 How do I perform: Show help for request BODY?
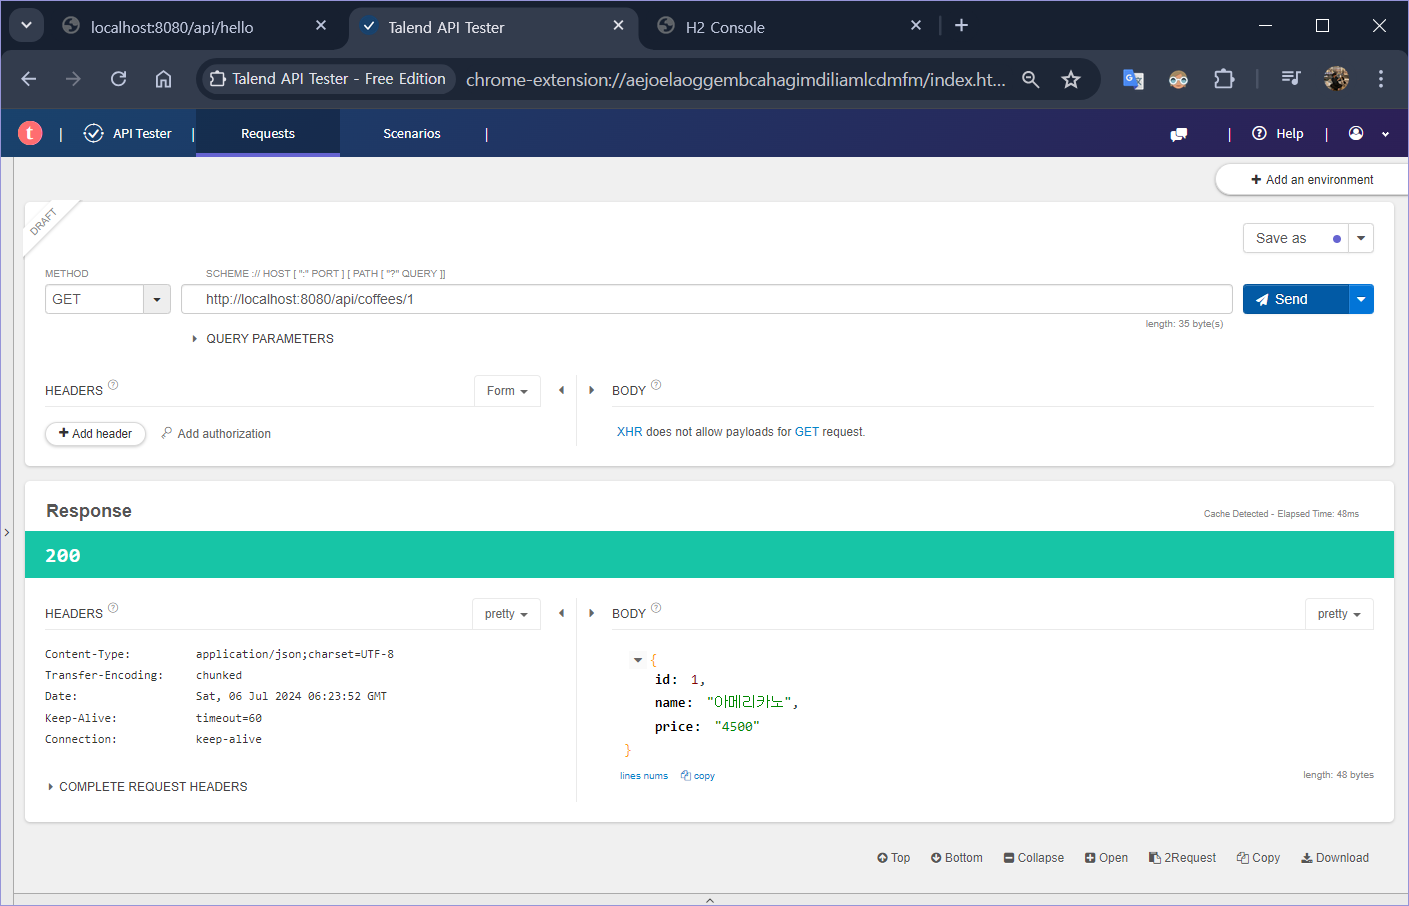pos(656,385)
